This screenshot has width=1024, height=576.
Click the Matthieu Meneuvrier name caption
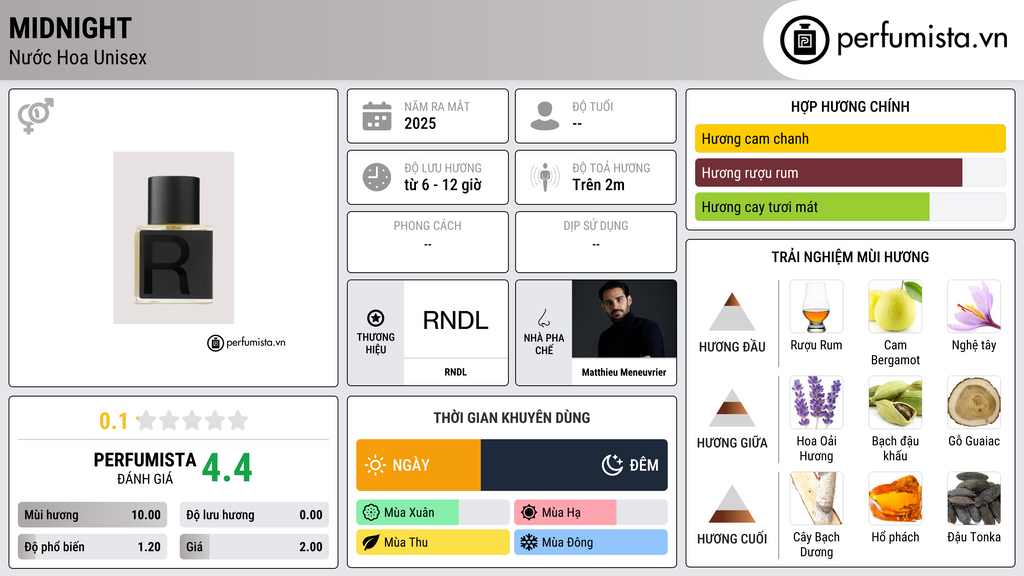click(x=624, y=372)
